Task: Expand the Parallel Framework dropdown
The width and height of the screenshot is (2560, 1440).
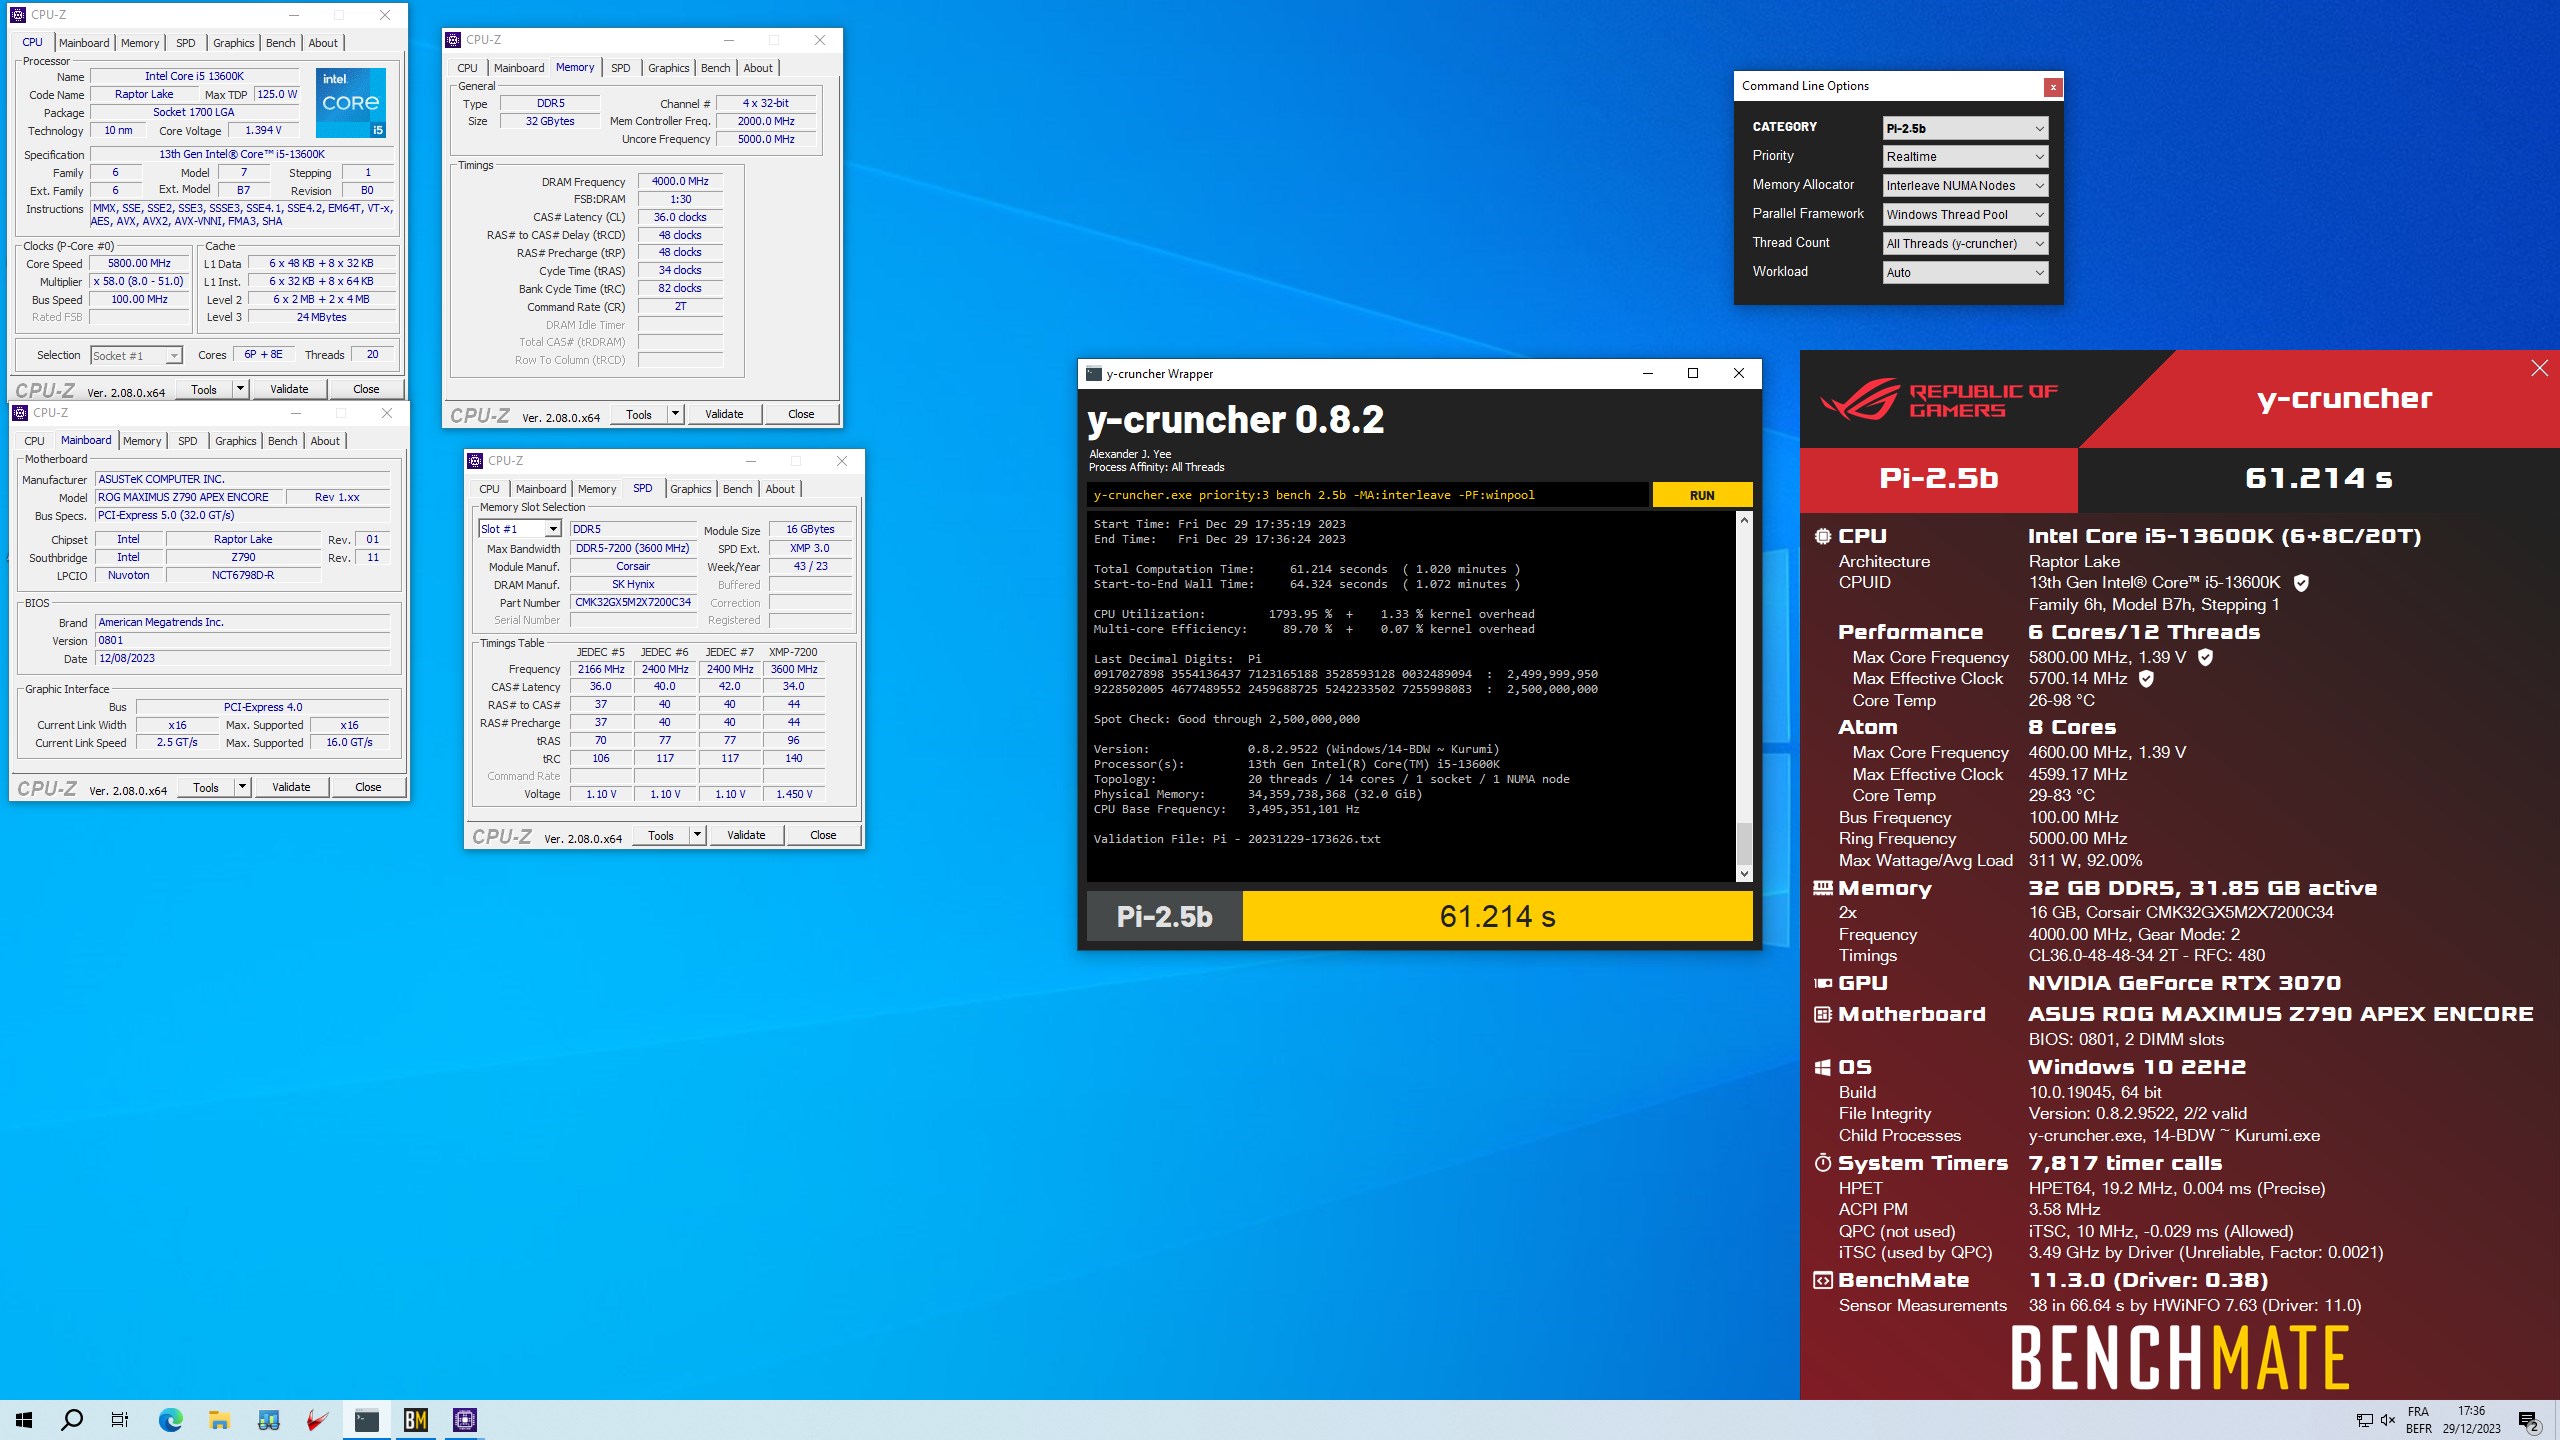Action: point(1965,215)
